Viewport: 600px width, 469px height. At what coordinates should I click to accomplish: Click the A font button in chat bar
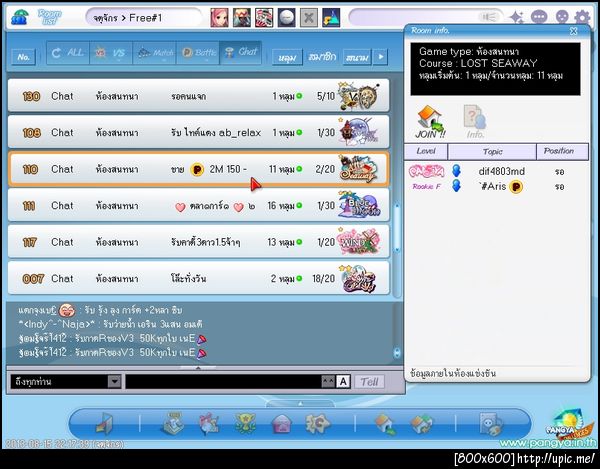pos(343,381)
